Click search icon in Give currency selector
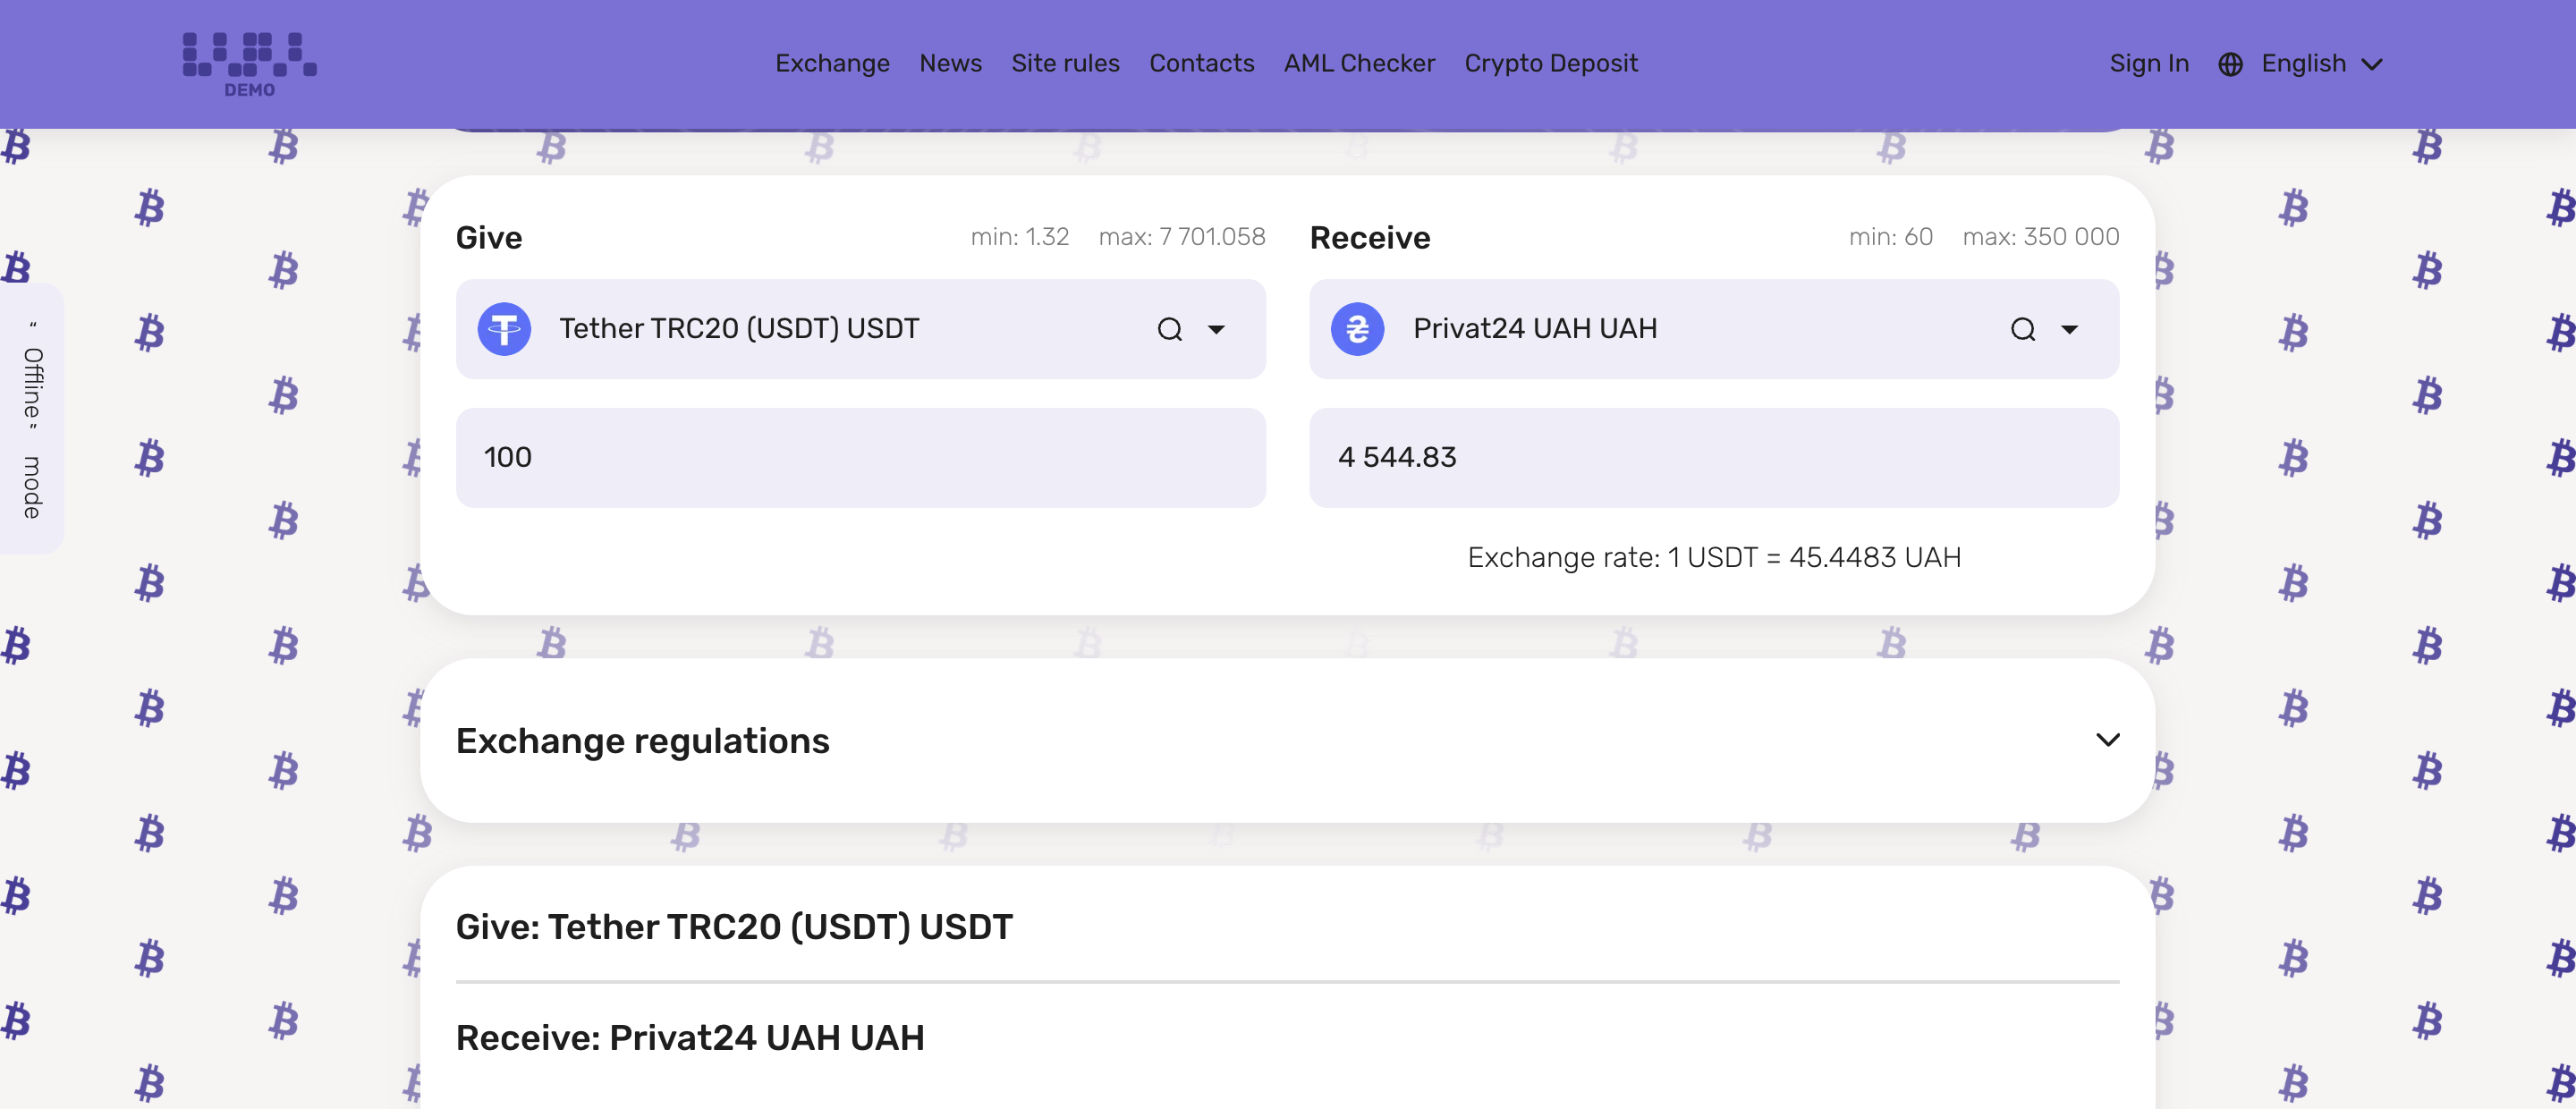 pos(1169,329)
